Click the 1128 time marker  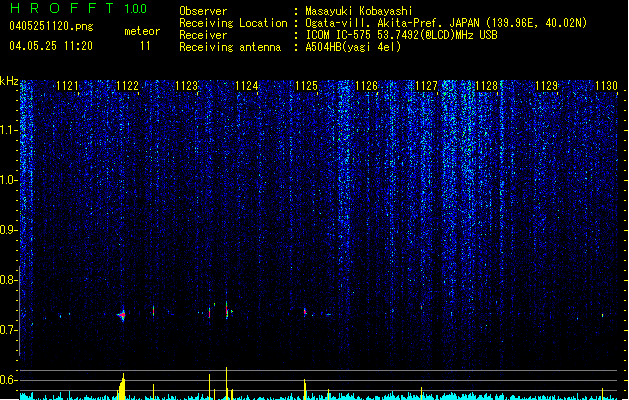coord(487,86)
